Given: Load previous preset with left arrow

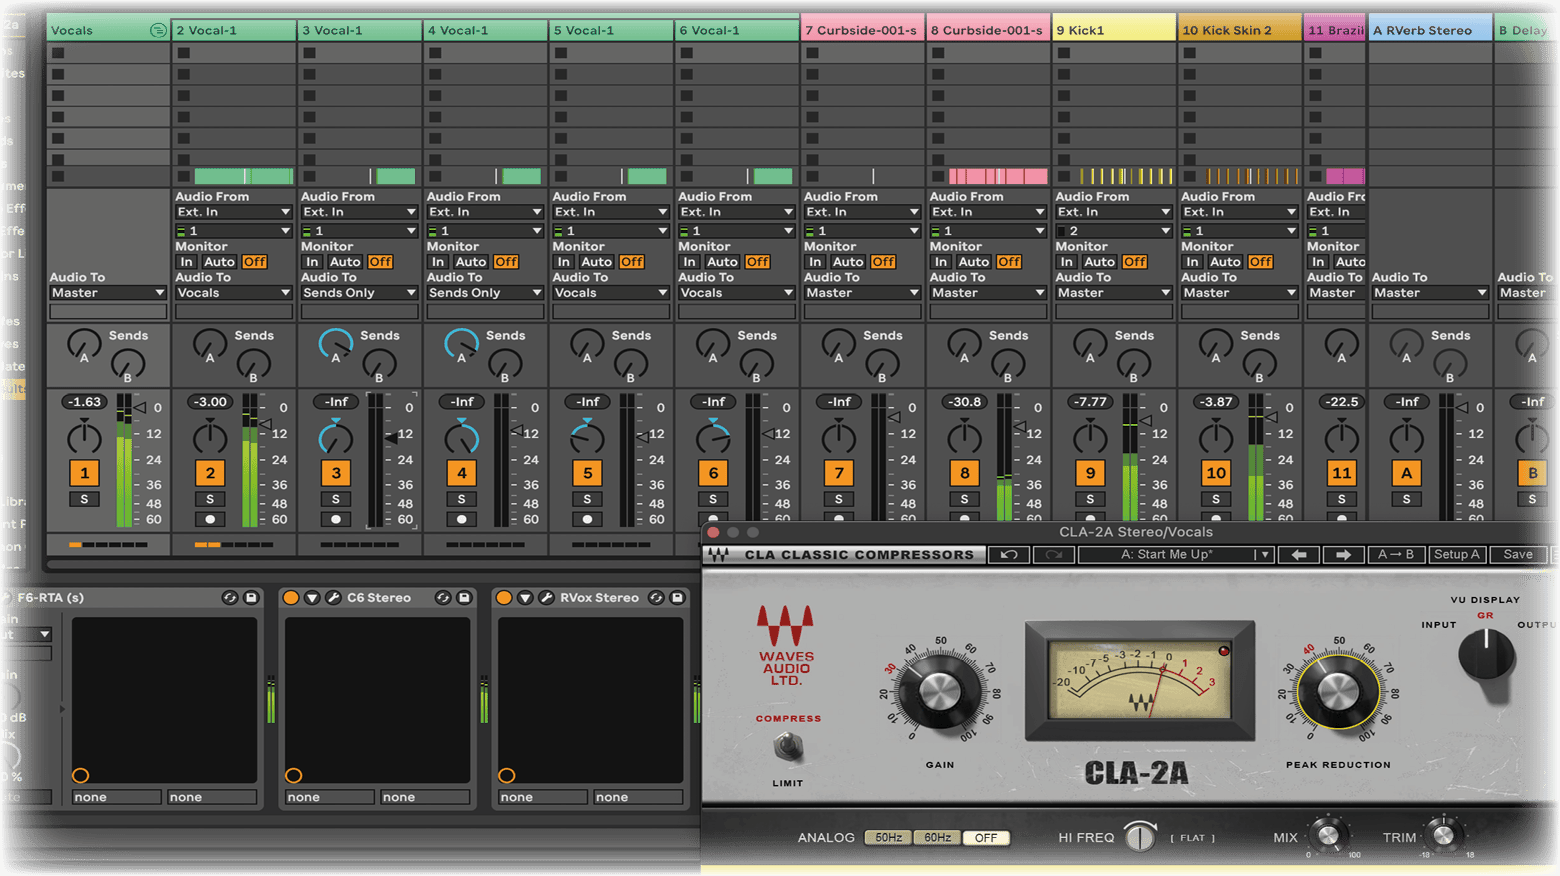Looking at the screenshot, I should coord(1299,555).
